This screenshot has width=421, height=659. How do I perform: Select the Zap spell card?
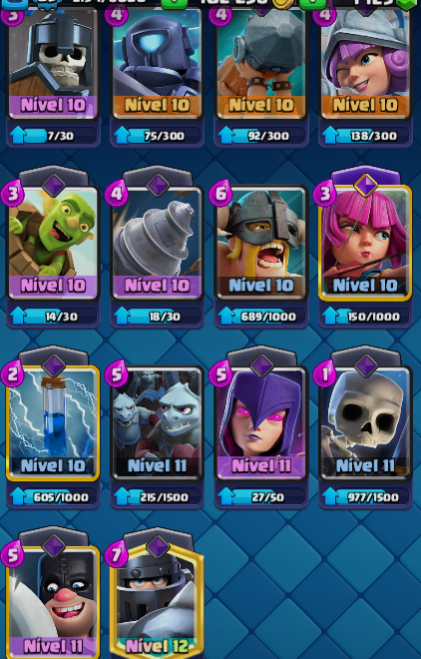[x=53, y=423]
